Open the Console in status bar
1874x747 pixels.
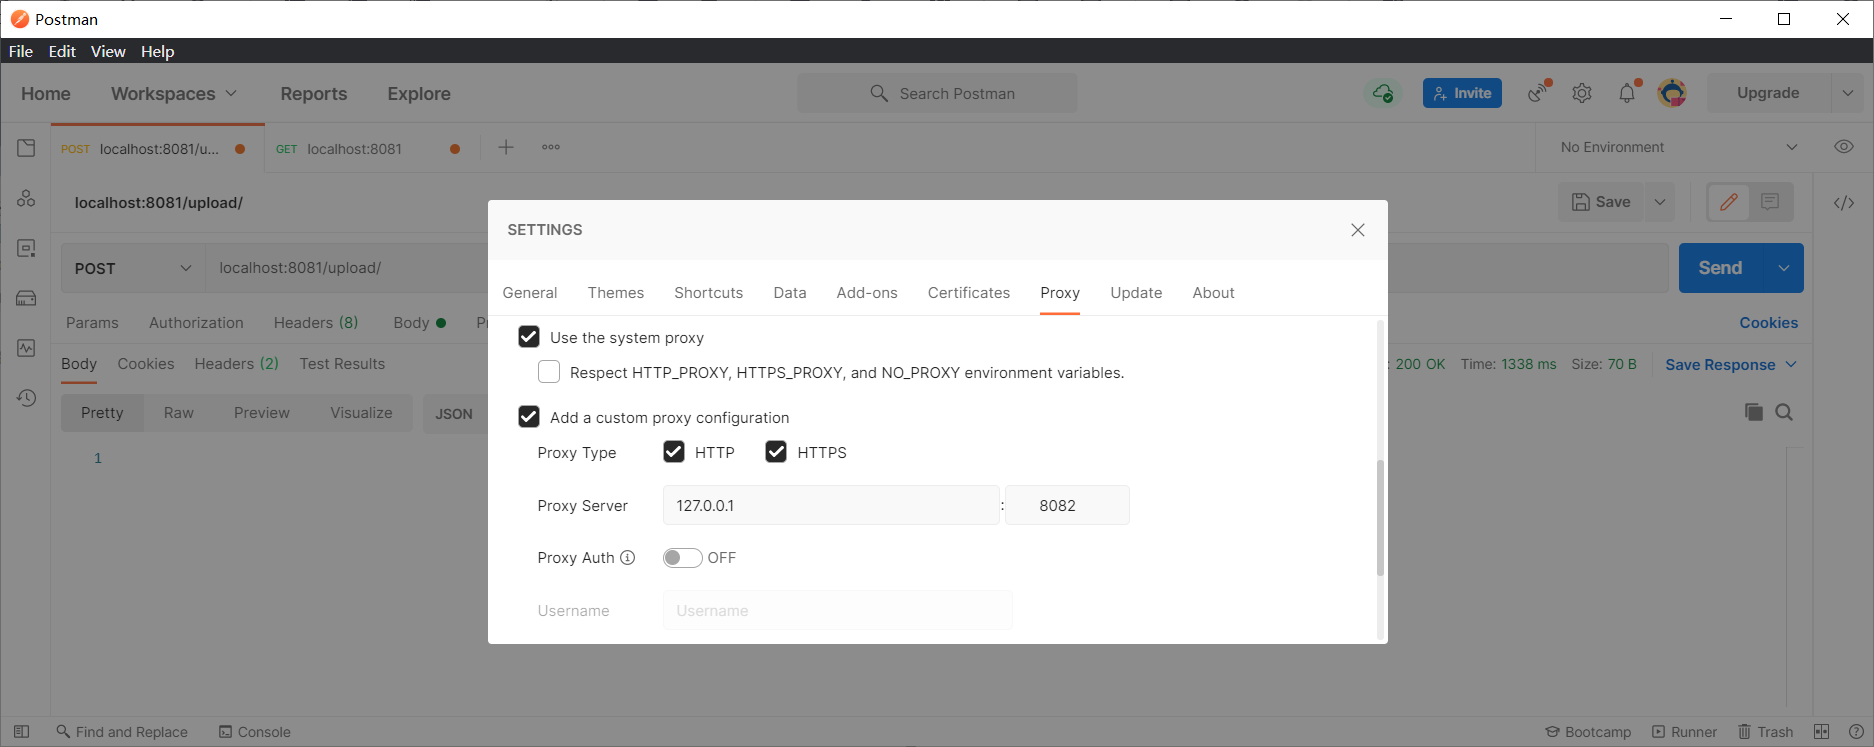tap(255, 732)
